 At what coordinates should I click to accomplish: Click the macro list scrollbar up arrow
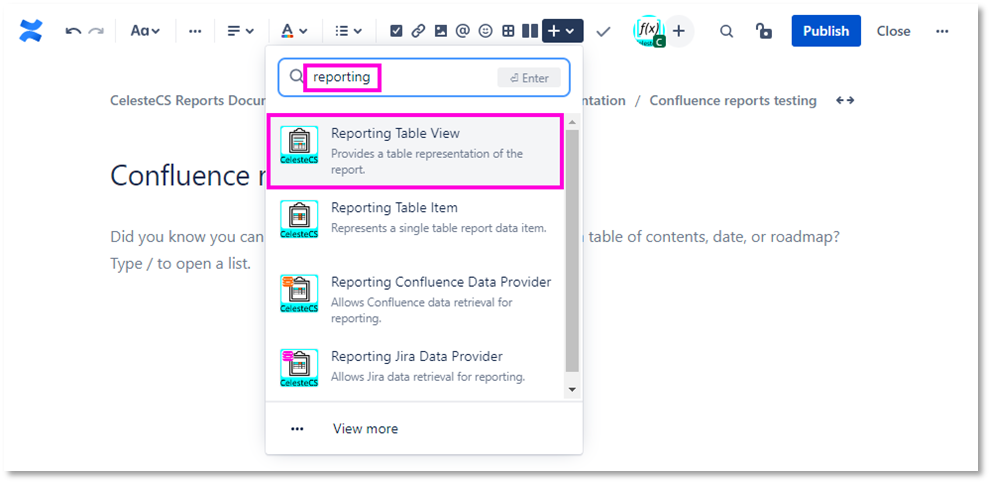click(x=572, y=121)
